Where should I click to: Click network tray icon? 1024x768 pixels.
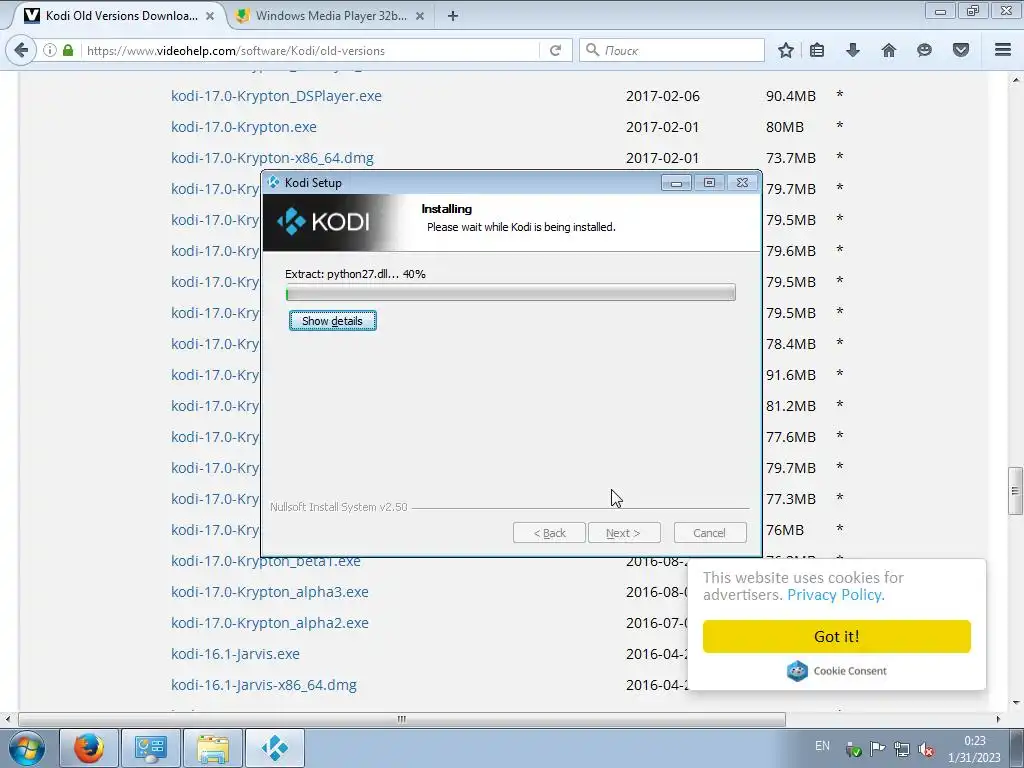pyautogui.click(x=902, y=748)
